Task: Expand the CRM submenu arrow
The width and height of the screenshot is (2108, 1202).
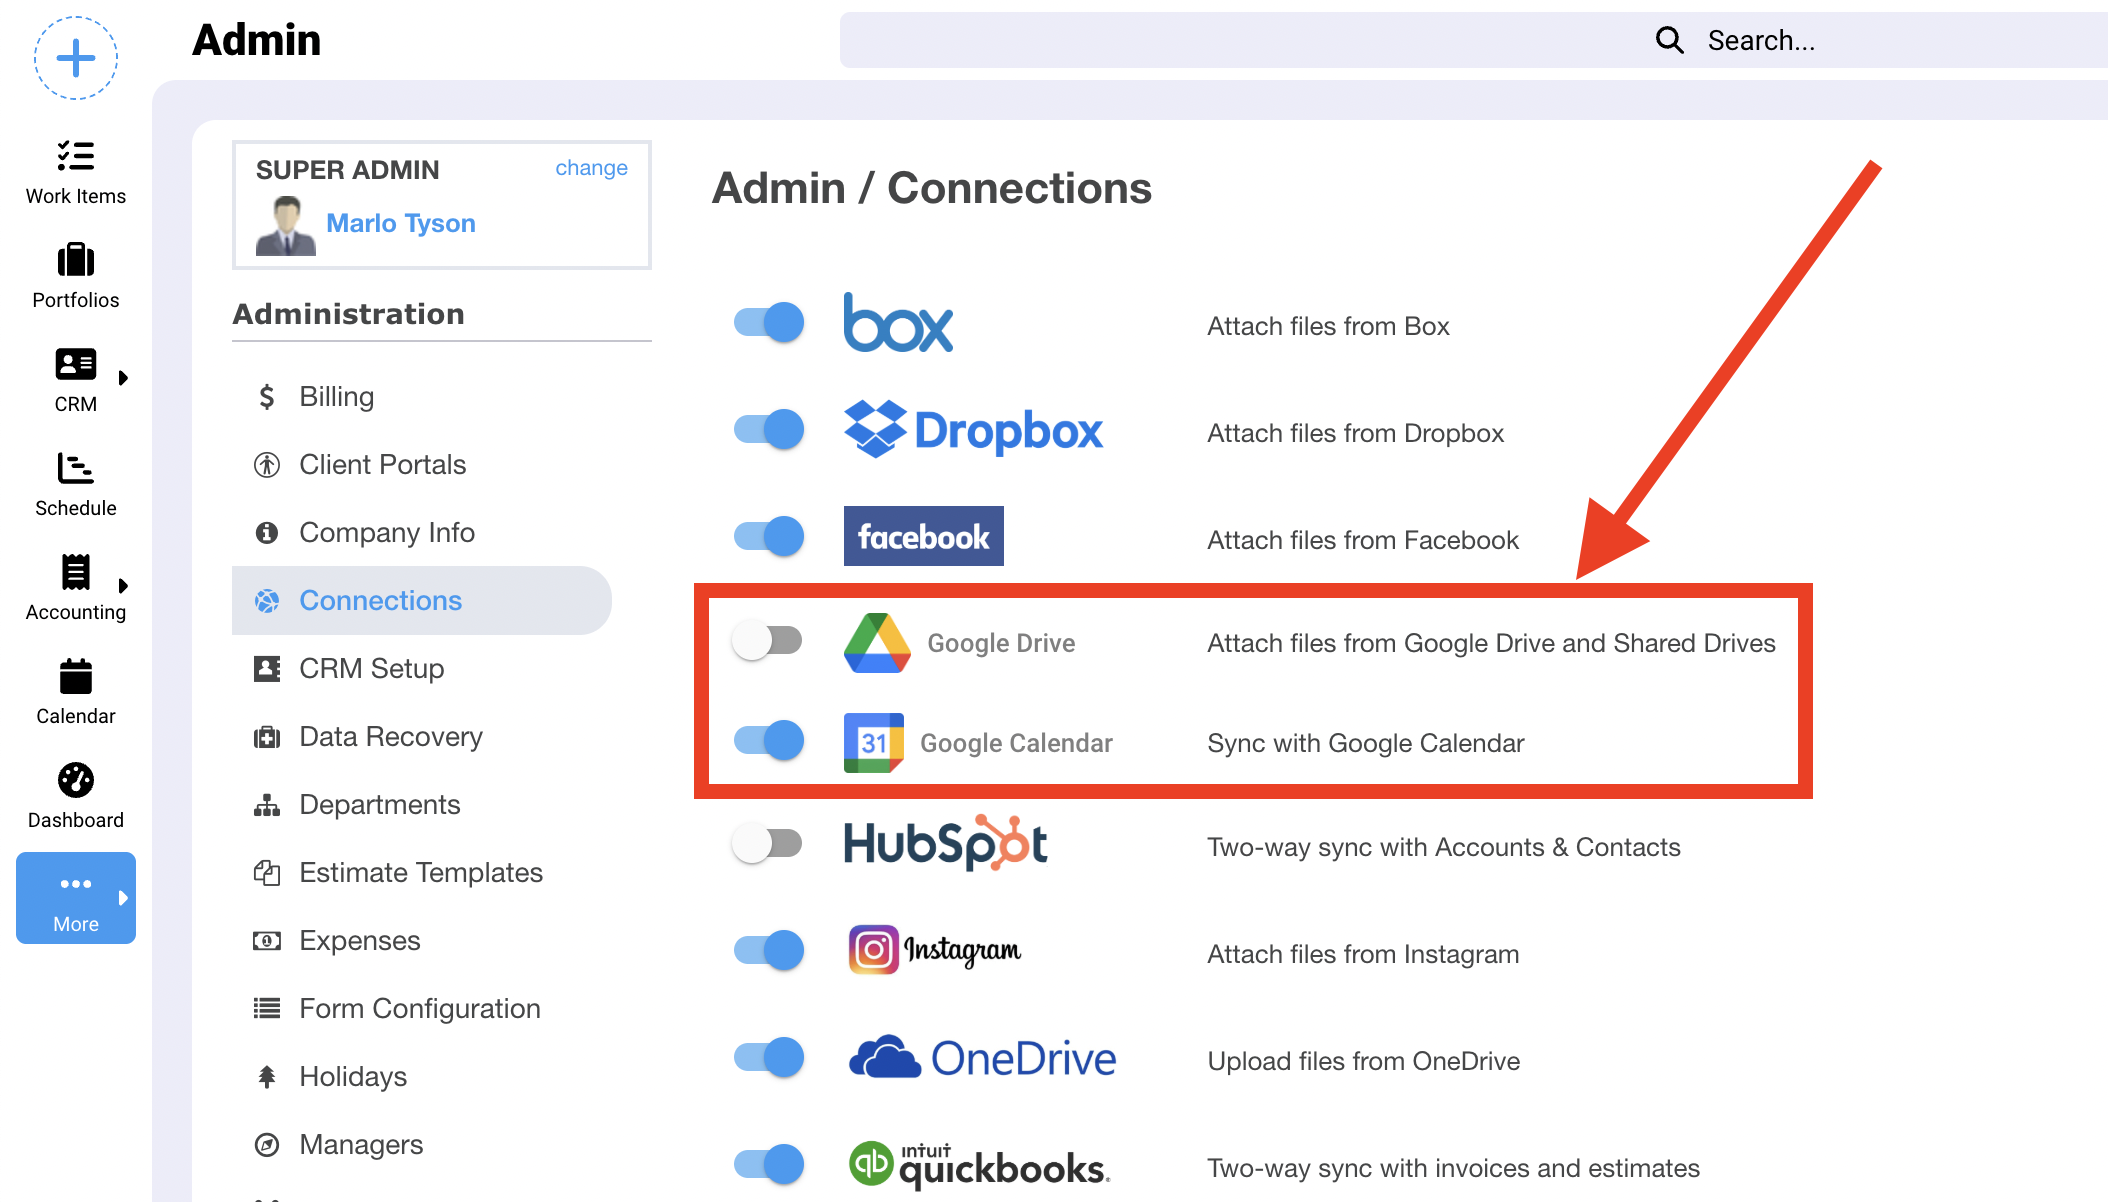Action: pos(123,378)
